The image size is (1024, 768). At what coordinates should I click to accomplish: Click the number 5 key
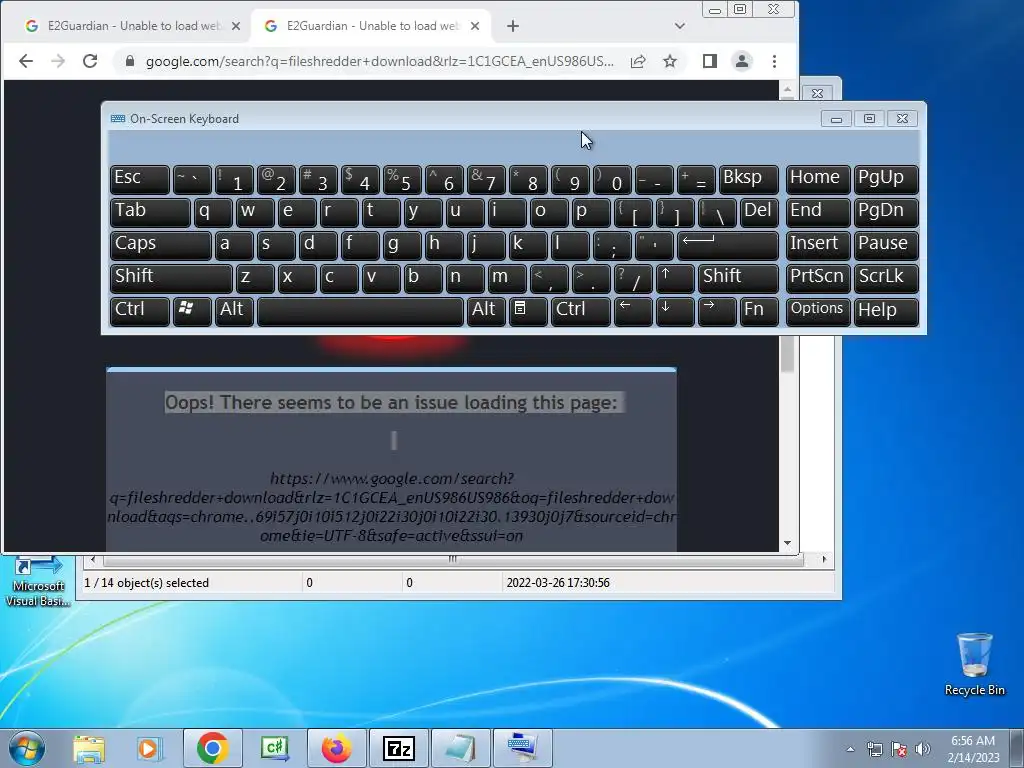click(402, 179)
